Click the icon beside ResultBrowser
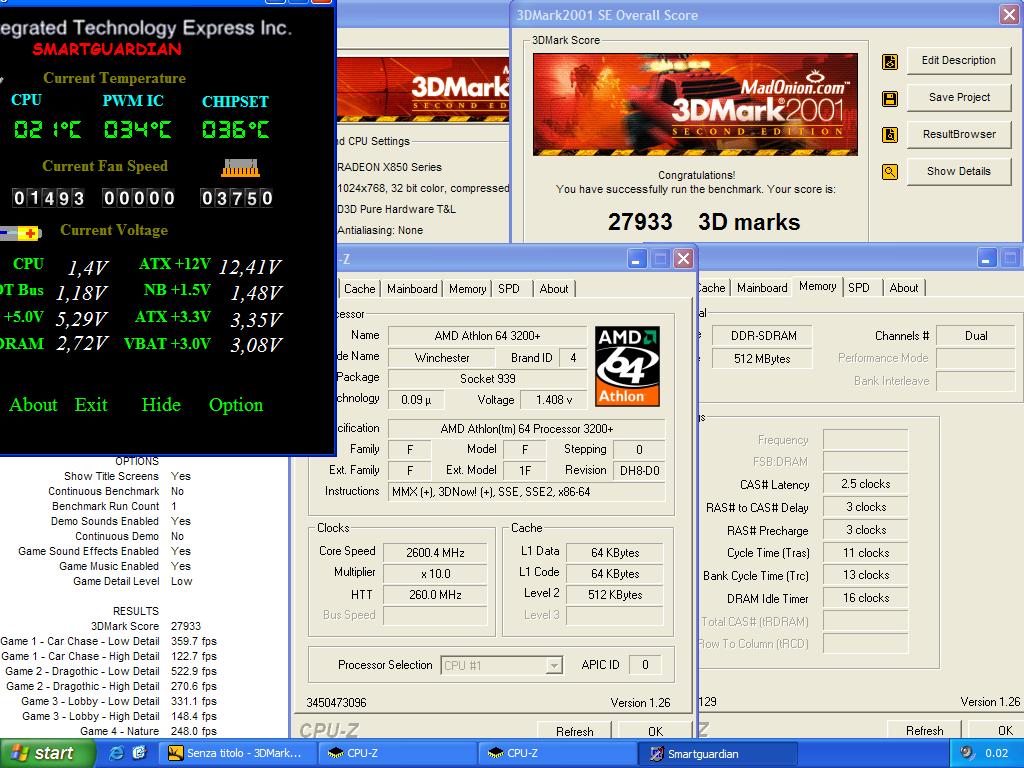This screenshot has height=768, width=1024. 889,135
